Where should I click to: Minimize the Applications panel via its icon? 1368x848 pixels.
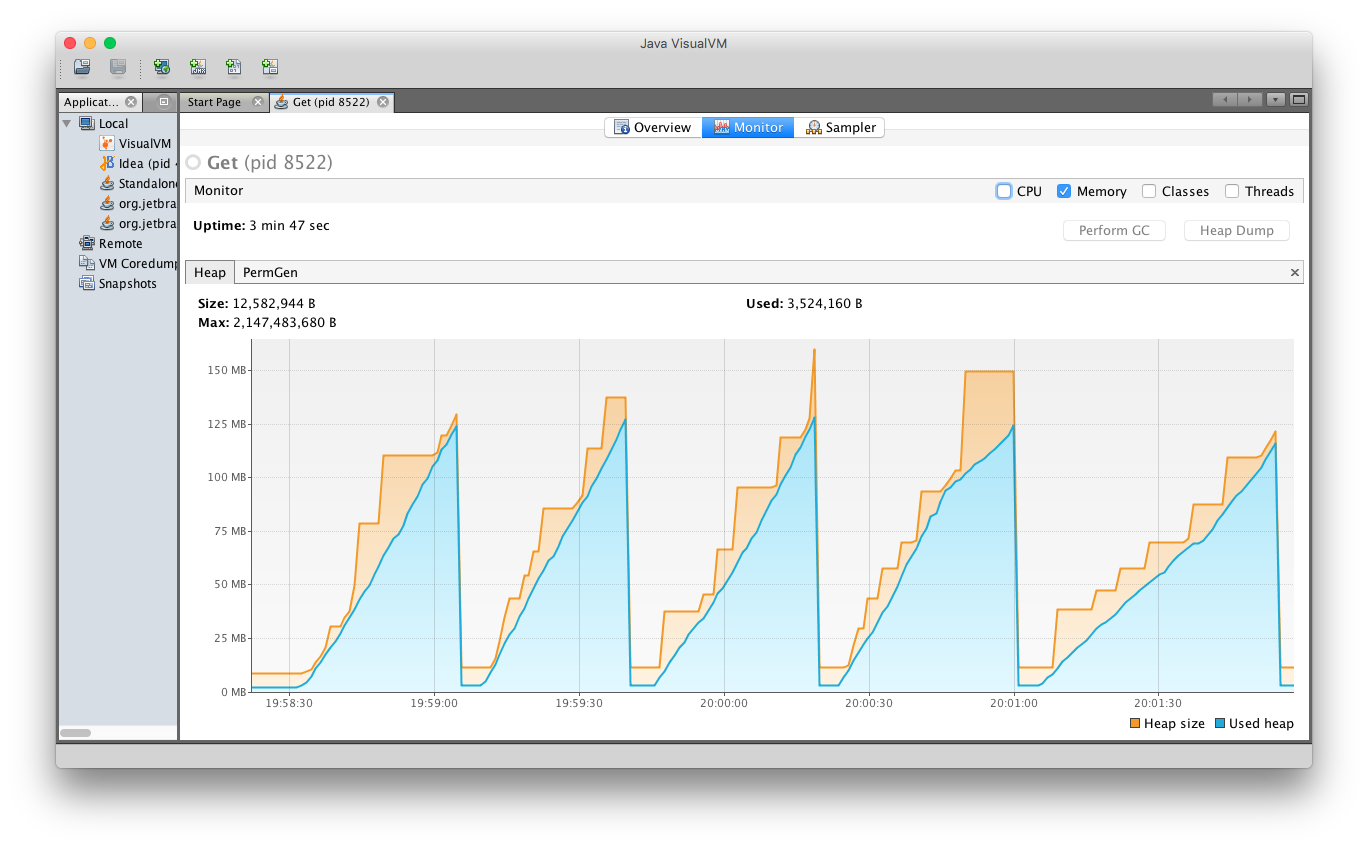click(x=164, y=102)
